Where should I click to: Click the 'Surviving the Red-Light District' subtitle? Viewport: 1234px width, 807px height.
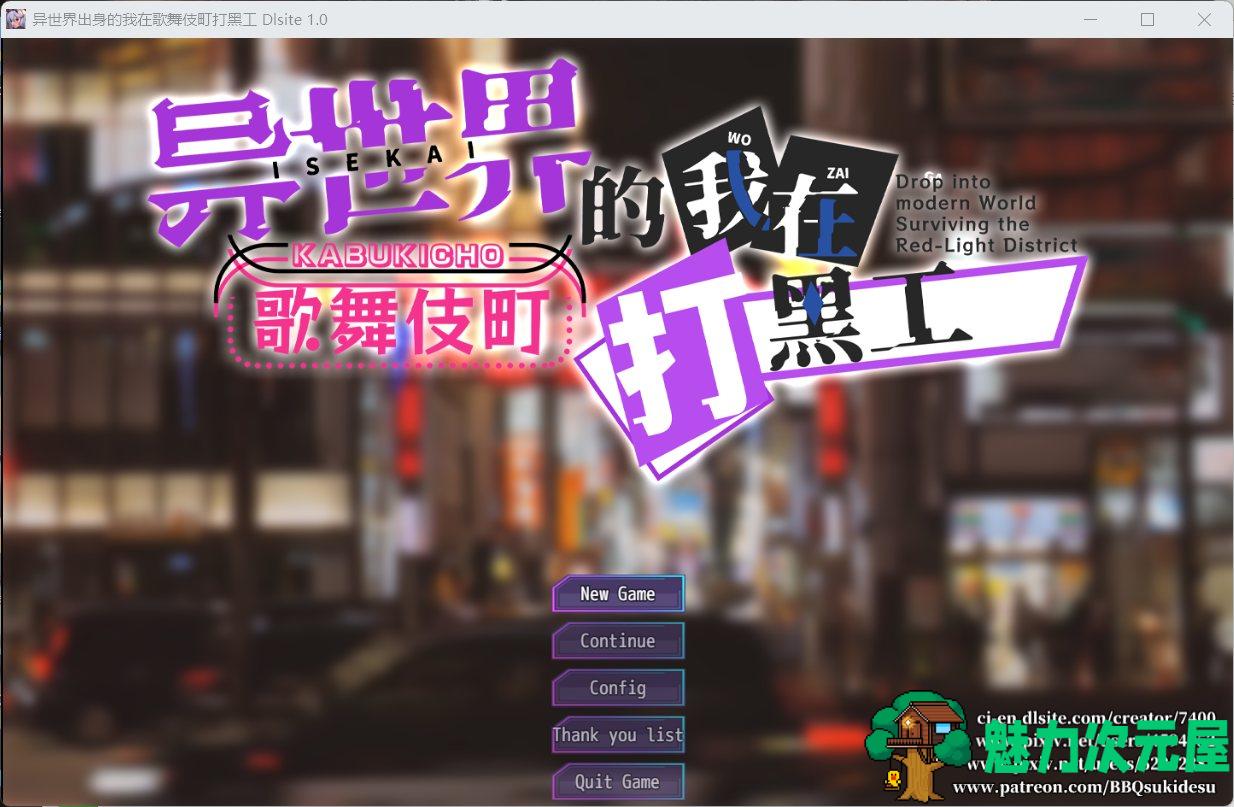pyautogui.click(x=986, y=235)
